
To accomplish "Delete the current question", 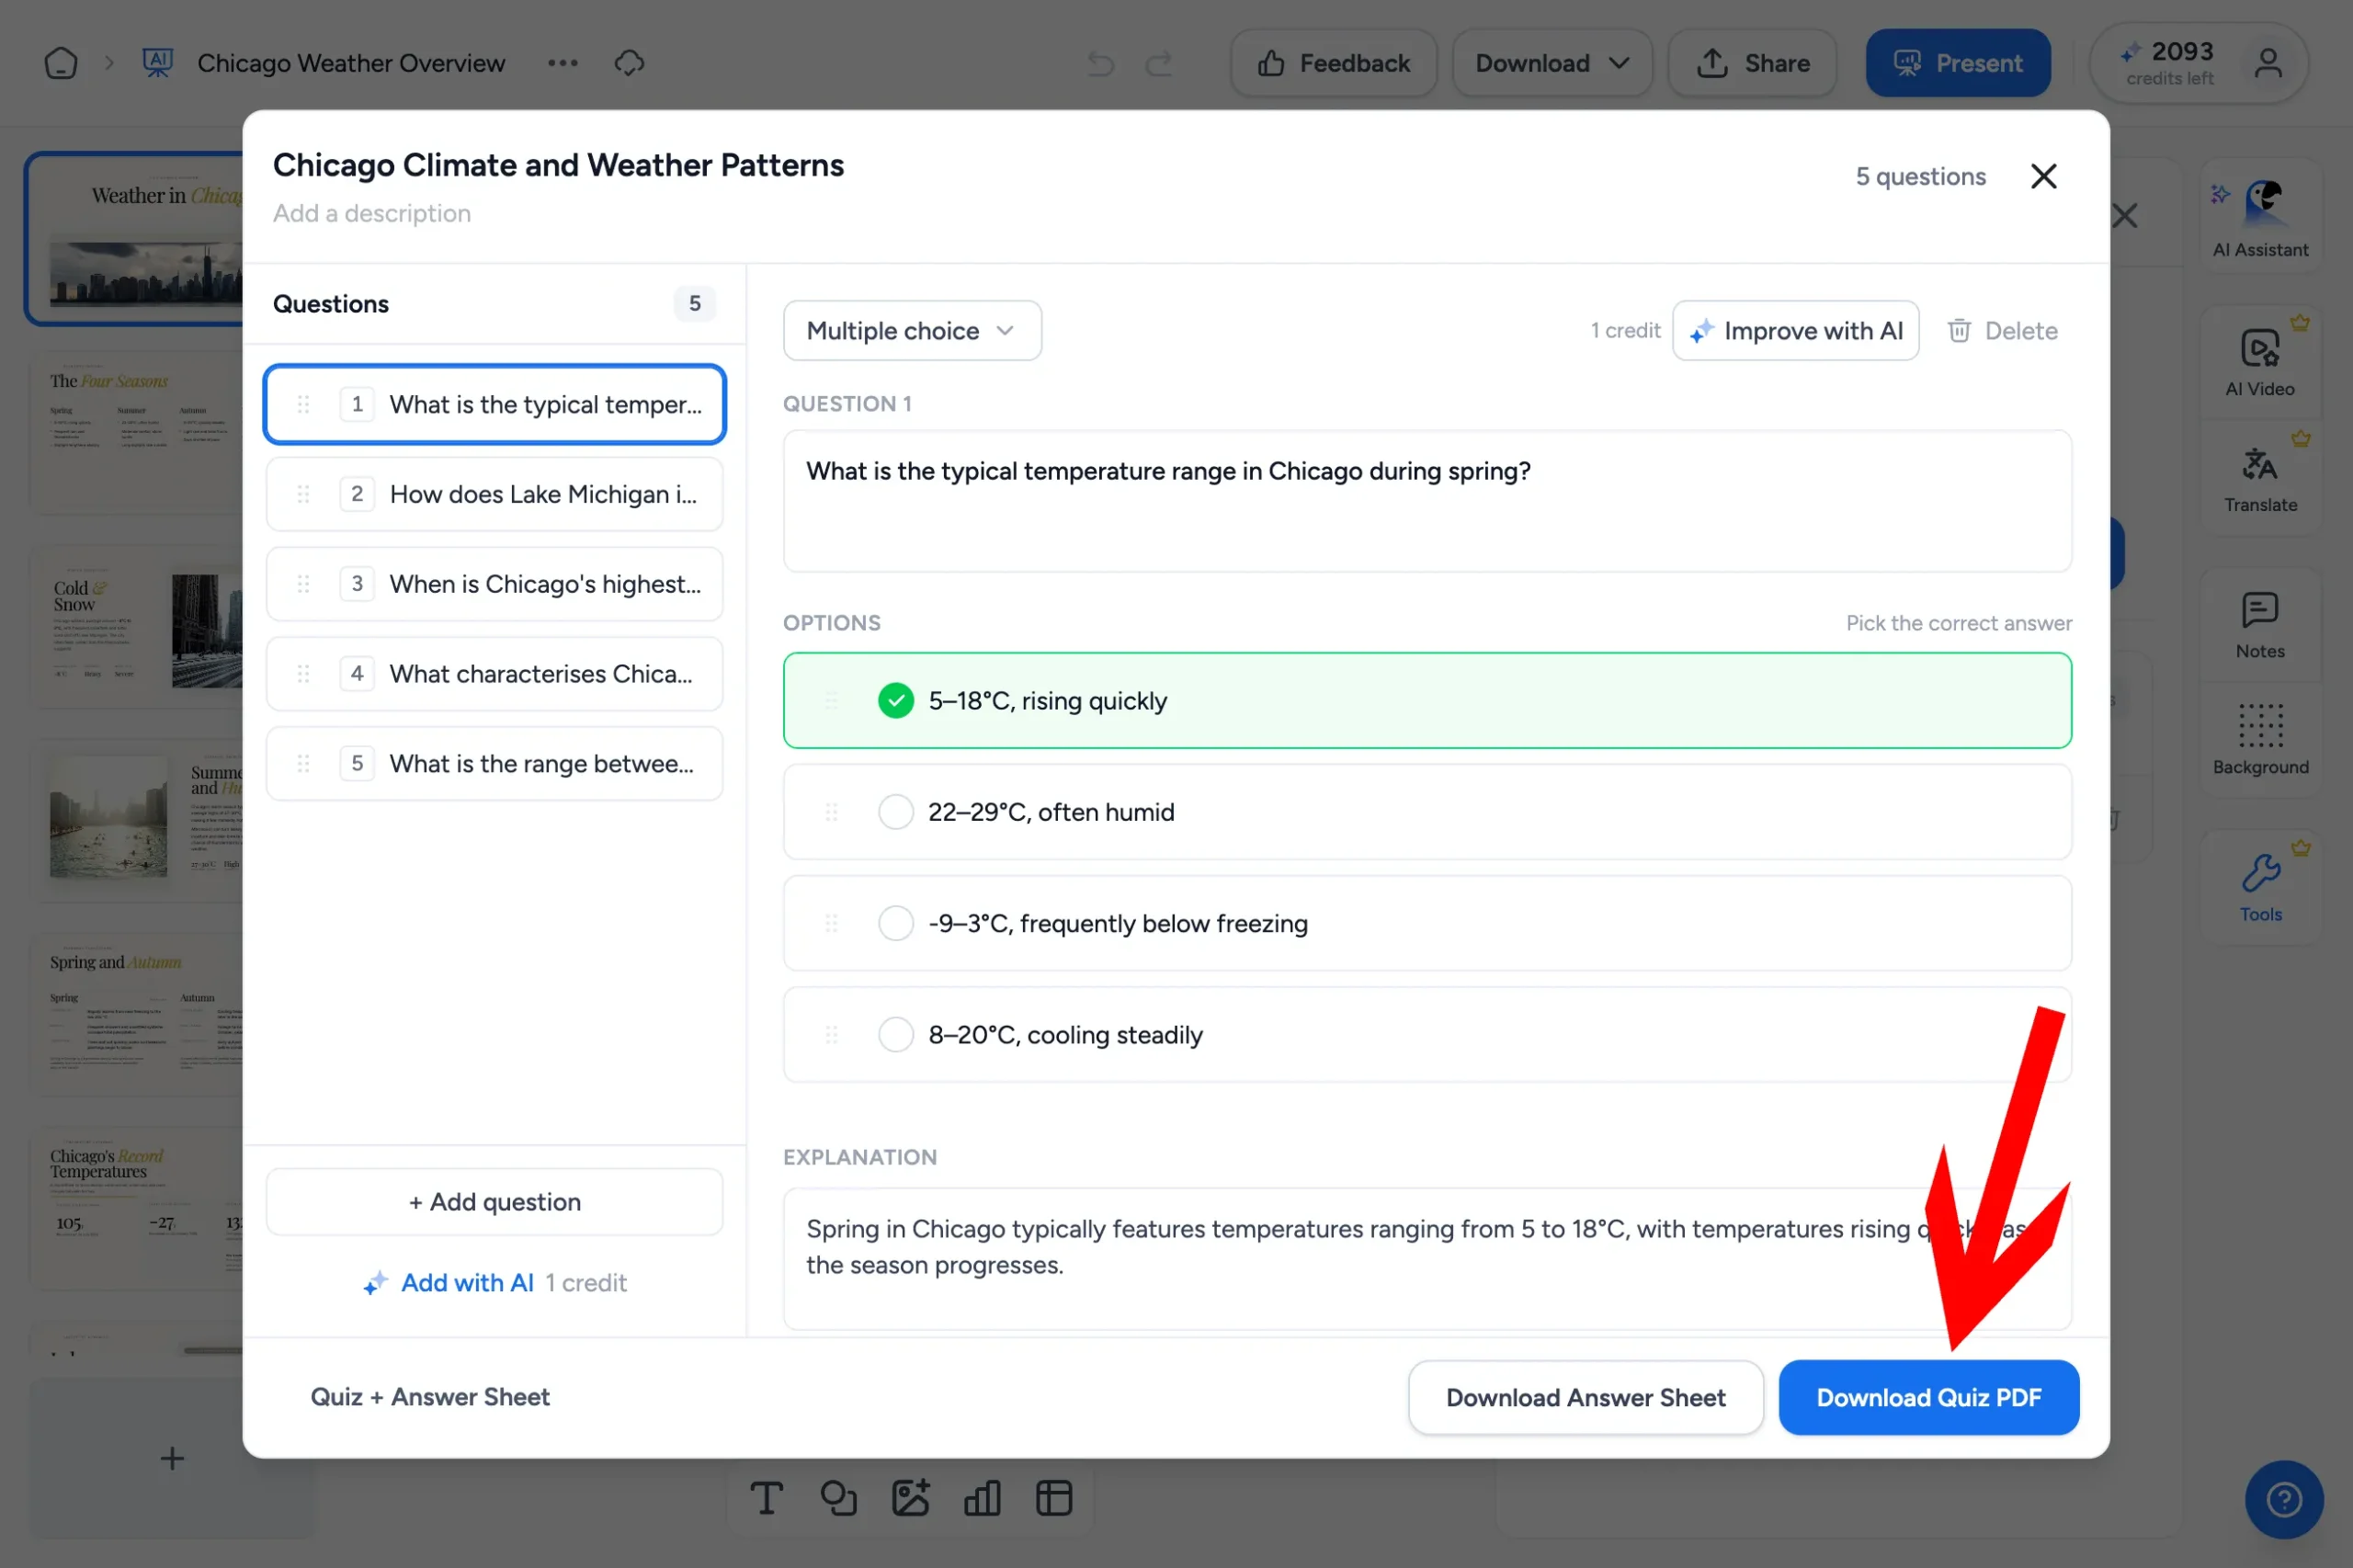I will [2002, 331].
